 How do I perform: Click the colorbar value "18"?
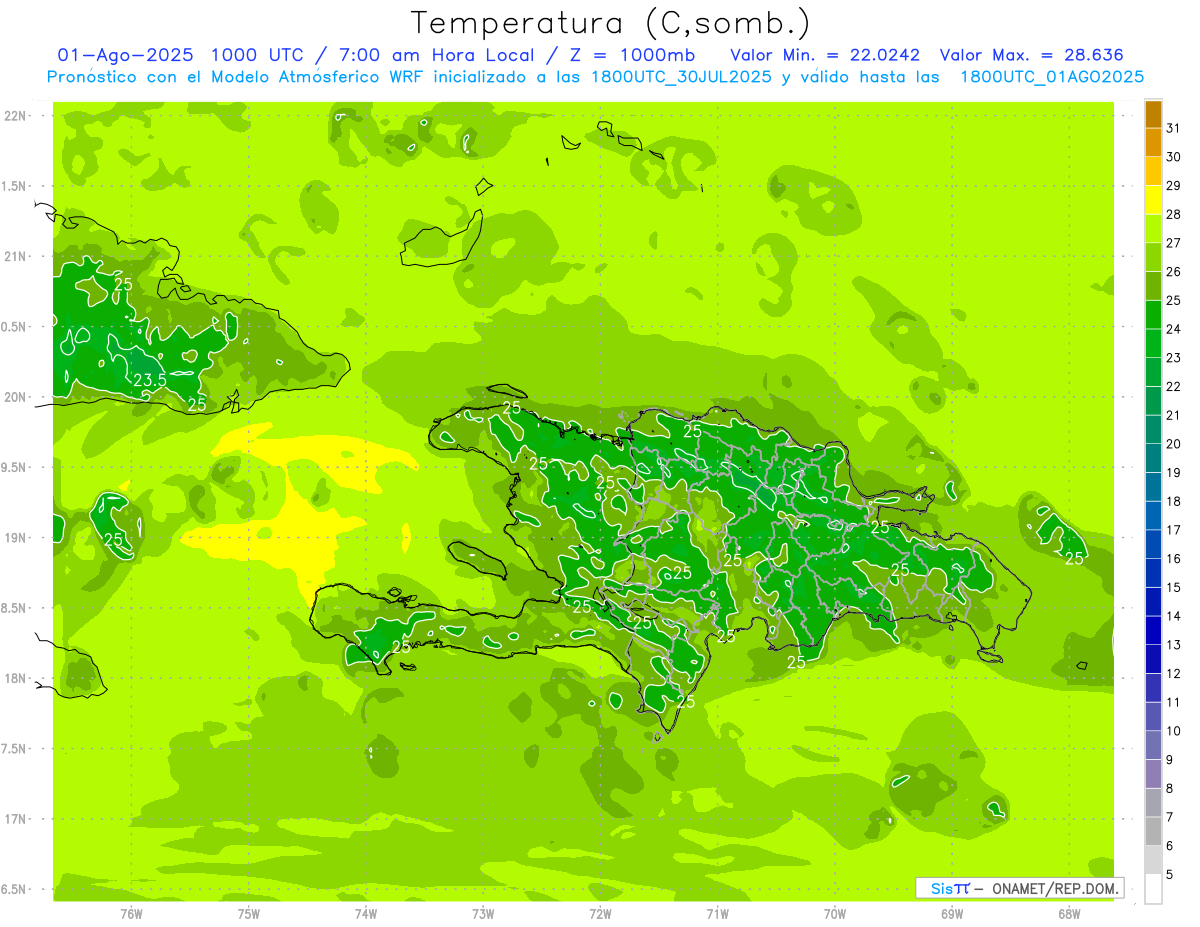tap(1174, 501)
